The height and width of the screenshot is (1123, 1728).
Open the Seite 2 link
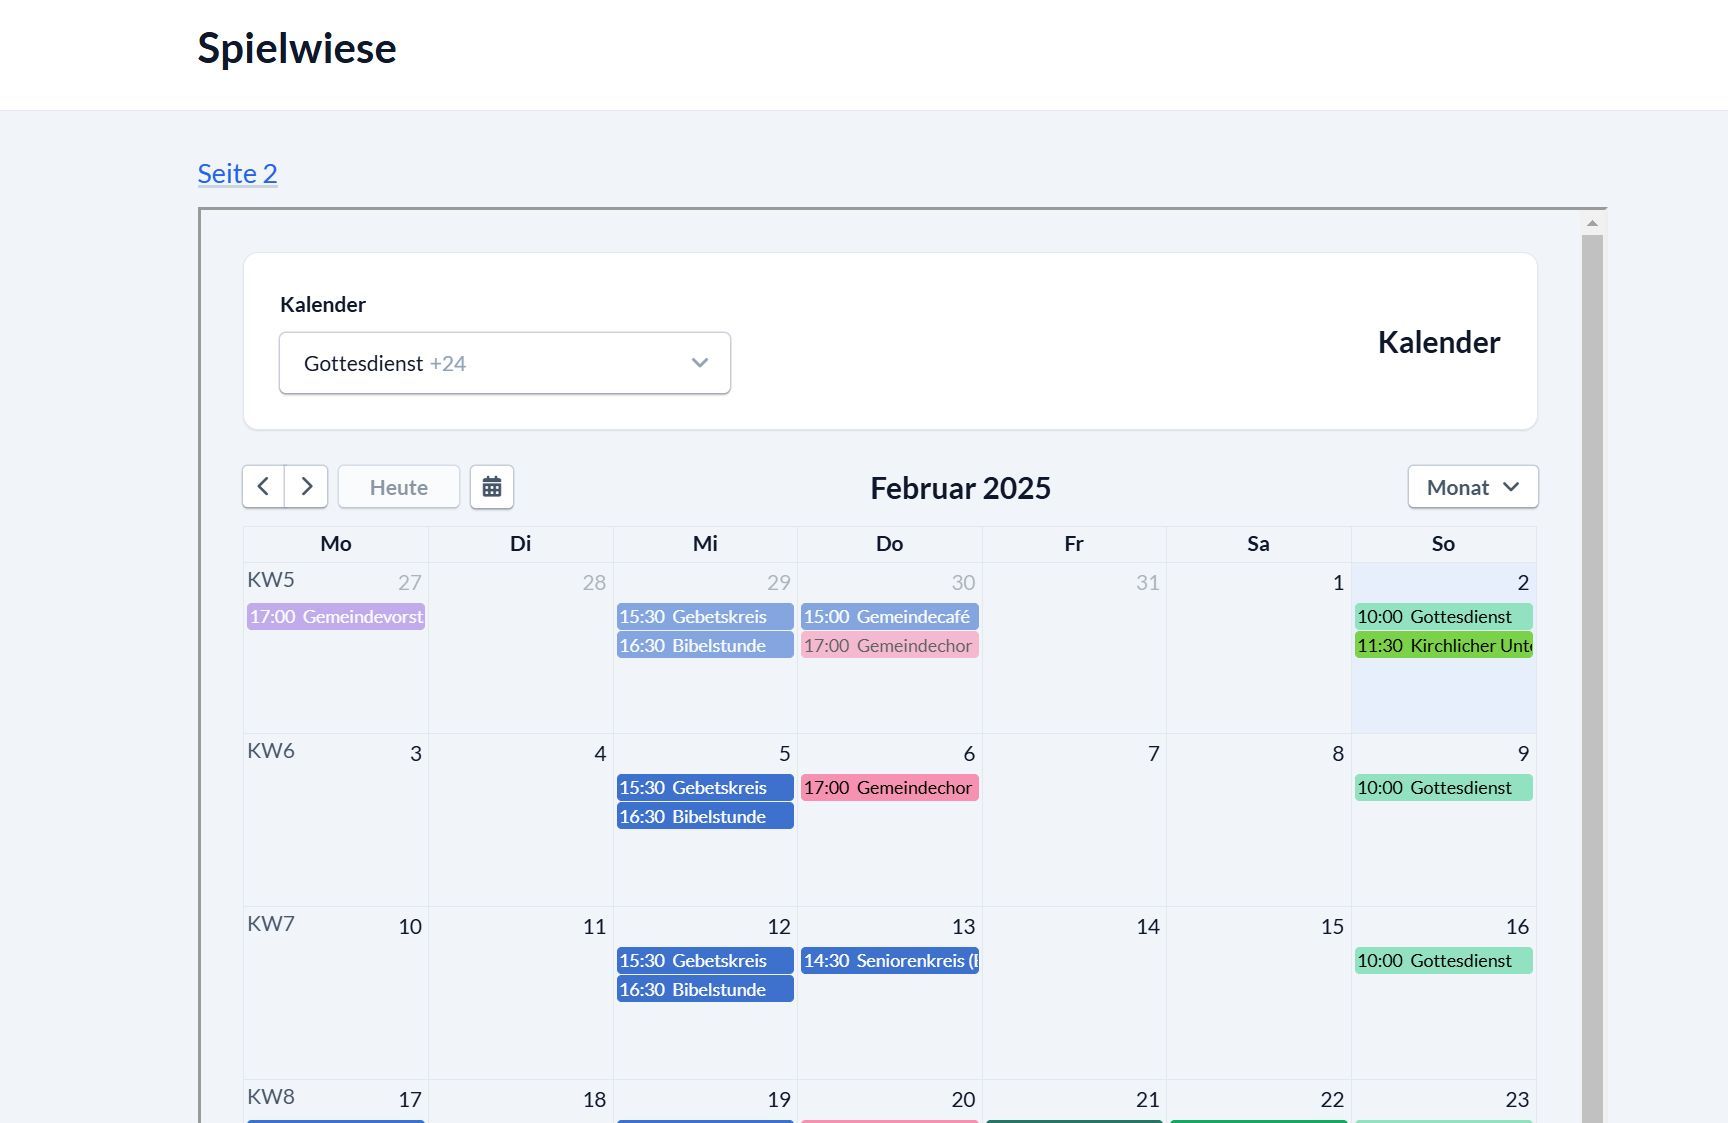237,173
